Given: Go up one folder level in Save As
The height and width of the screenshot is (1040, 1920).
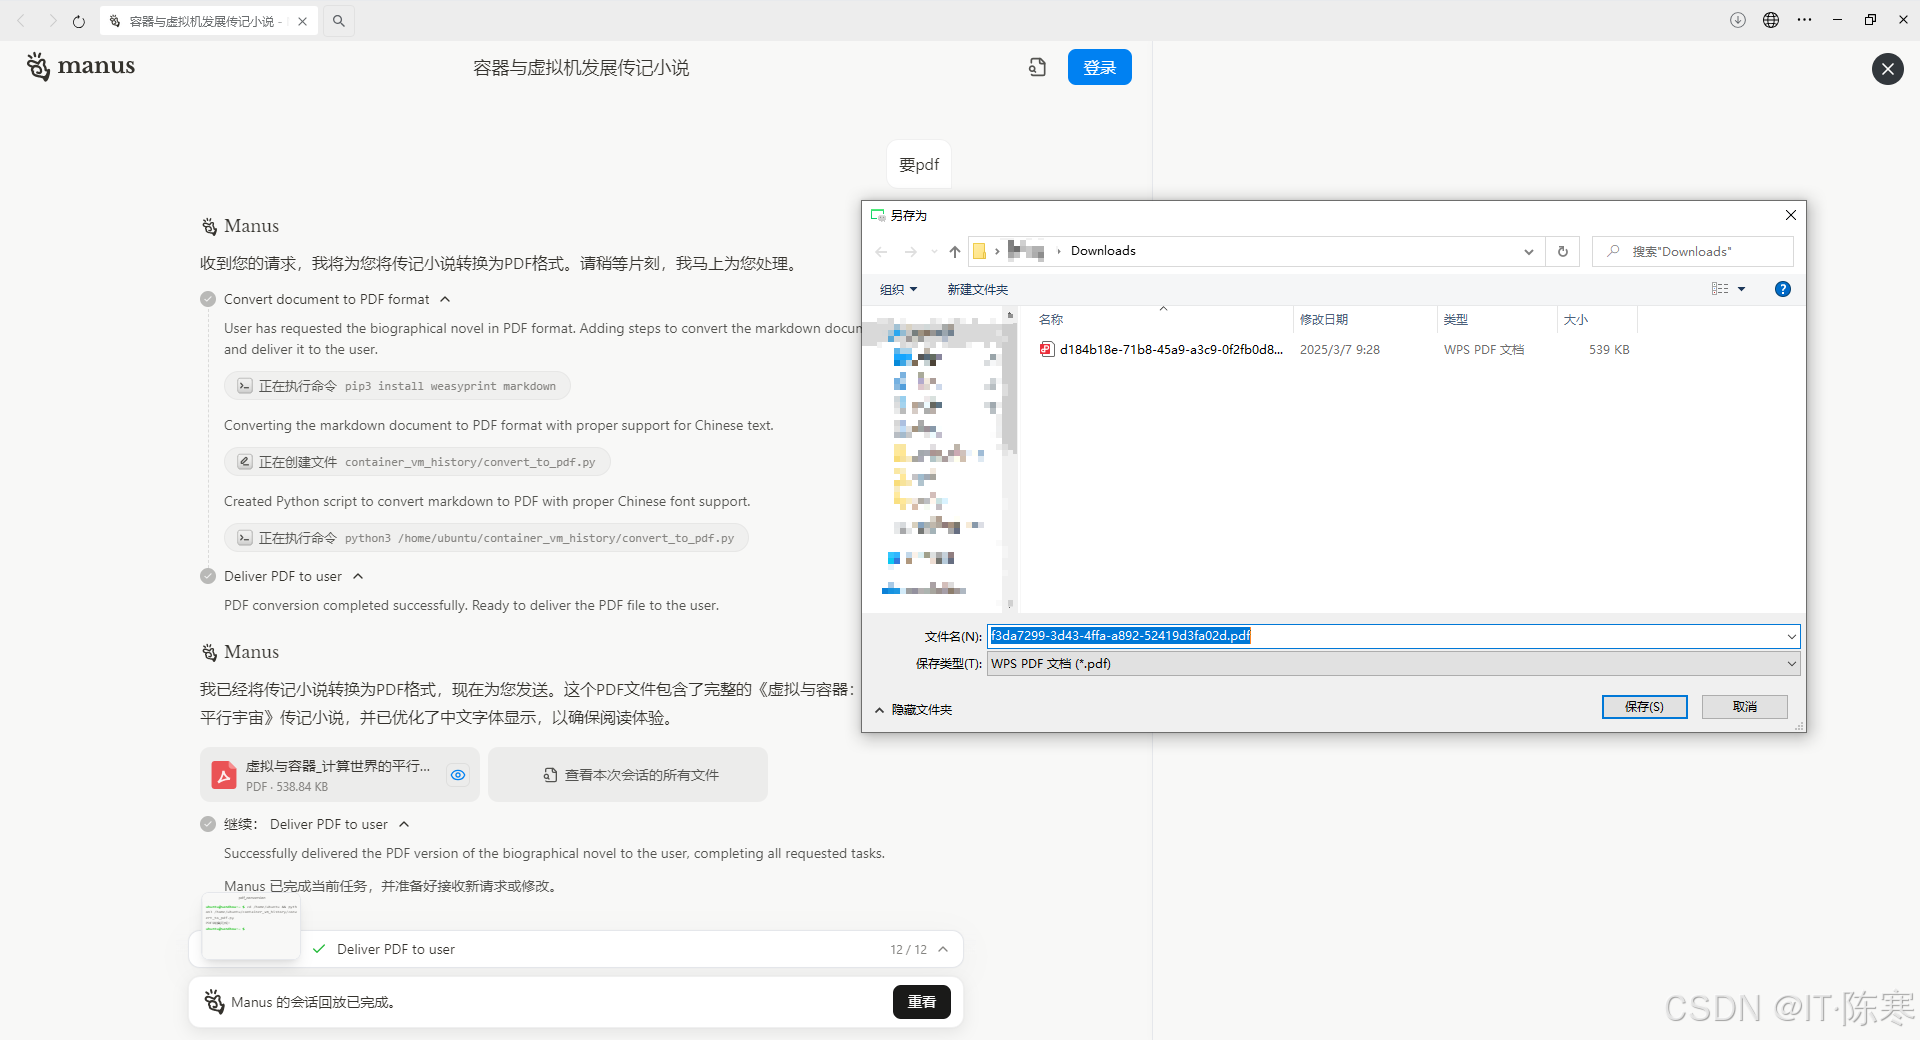Looking at the screenshot, I should [x=955, y=251].
